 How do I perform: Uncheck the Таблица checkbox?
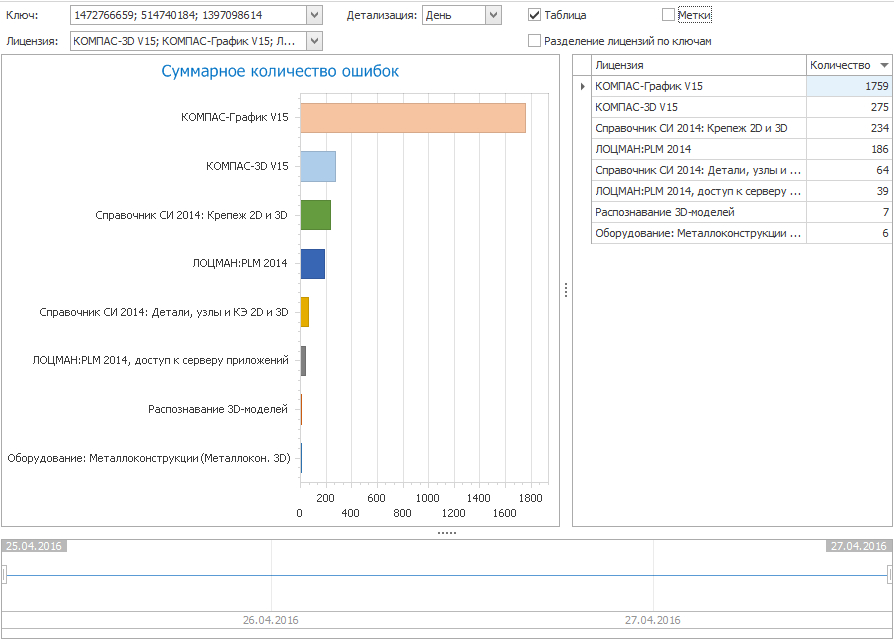535,15
